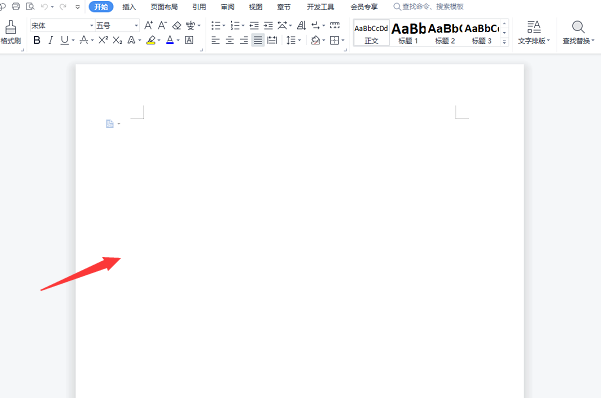Open the underline style dropdown arrow
Image resolution: width=601 pixels, height=398 pixels.
(73, 40)
